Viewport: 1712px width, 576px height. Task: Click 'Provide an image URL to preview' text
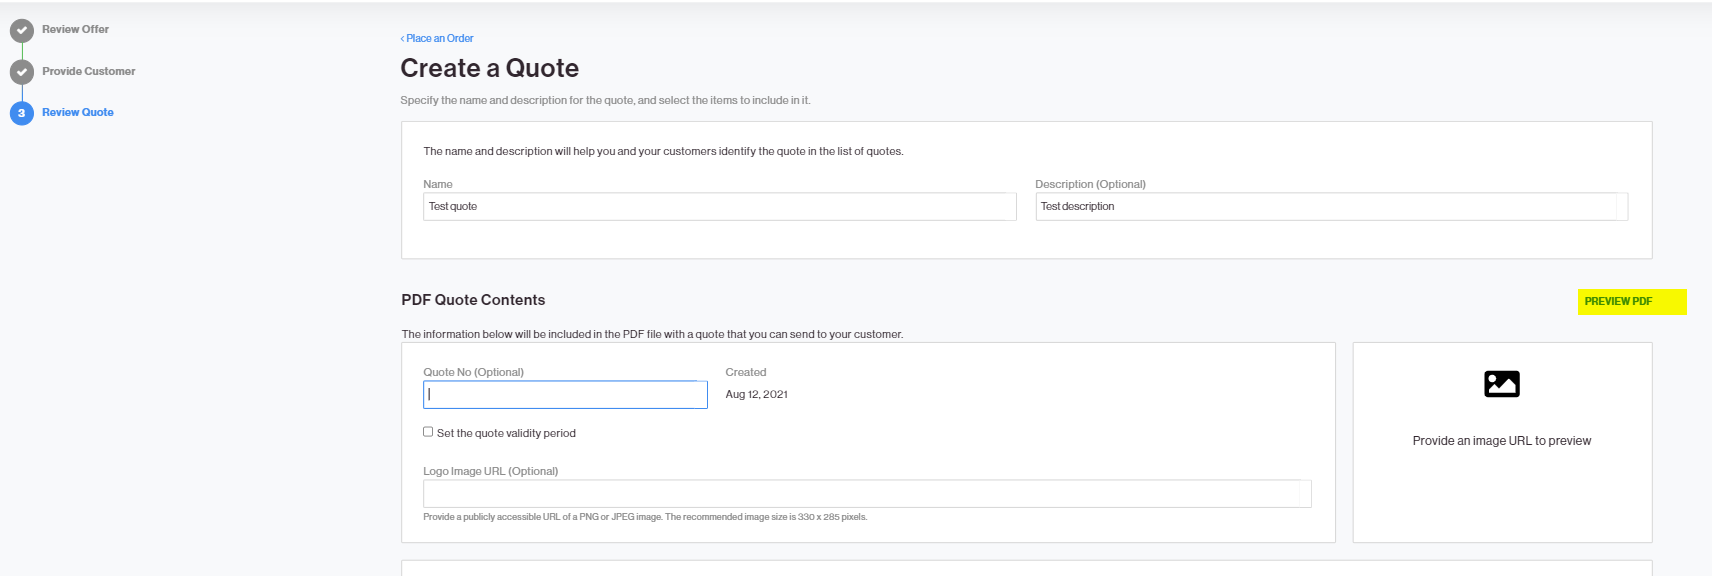click(1502, 441)
